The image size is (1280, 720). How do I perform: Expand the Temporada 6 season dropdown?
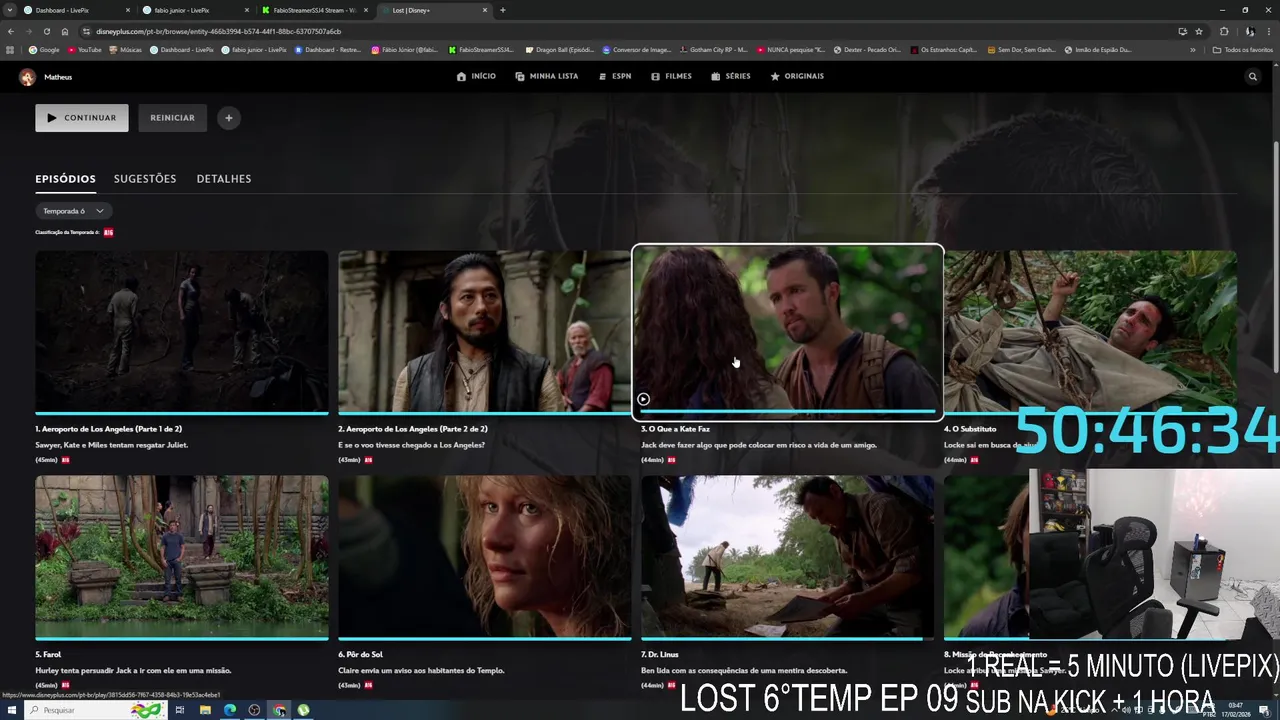pyautogui.click(x=73, y=211)
